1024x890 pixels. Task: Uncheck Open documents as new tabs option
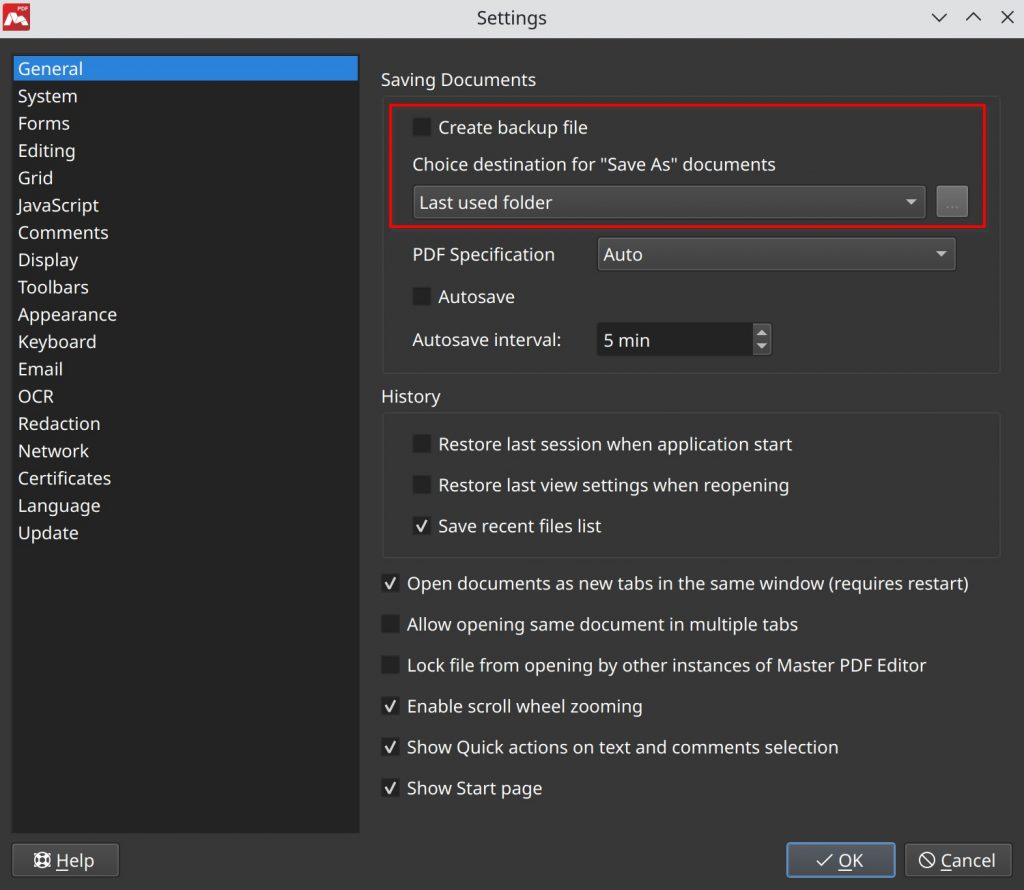click(x=391, y=583)
